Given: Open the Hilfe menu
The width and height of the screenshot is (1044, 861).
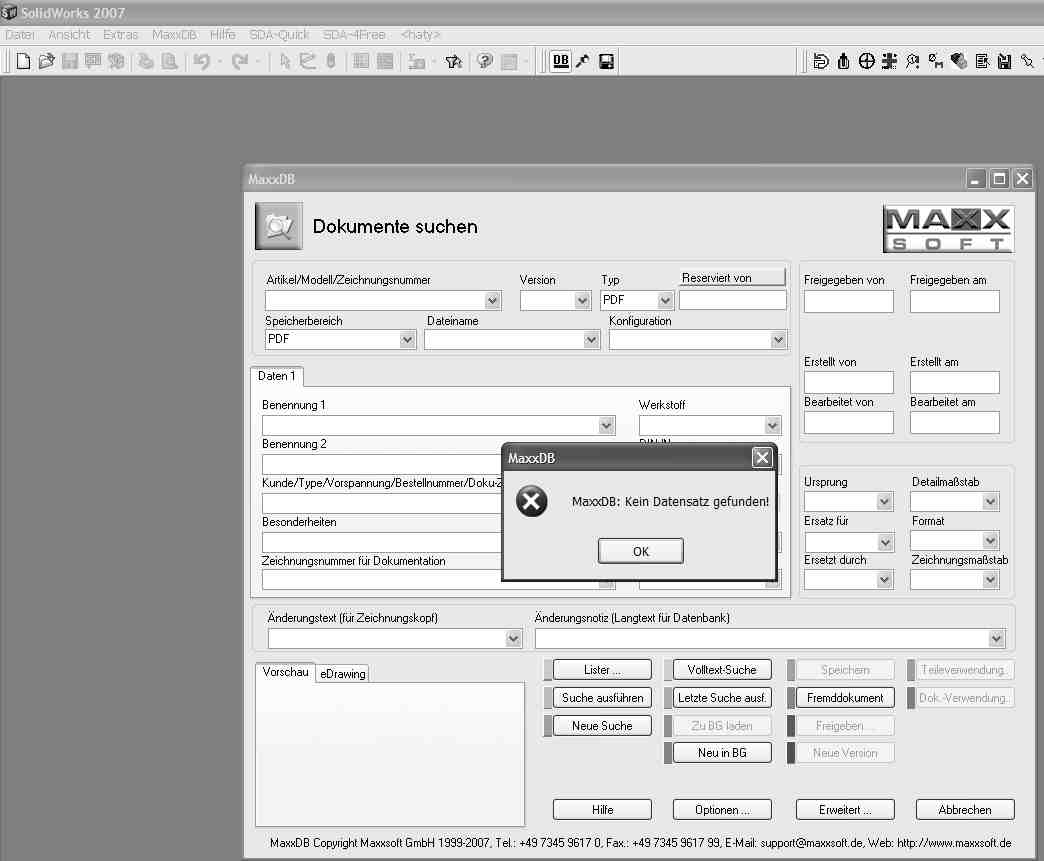Looking at the screenshot, I should (x=222, y=35).
